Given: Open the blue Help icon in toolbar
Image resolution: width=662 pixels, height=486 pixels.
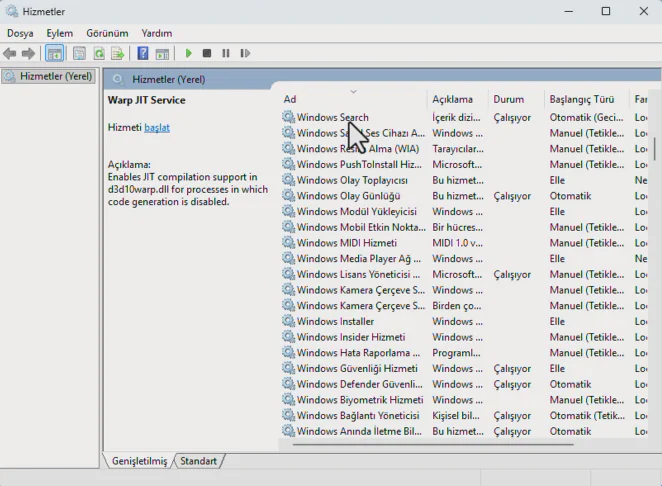Looking at the screenshot, I should 143,53.
